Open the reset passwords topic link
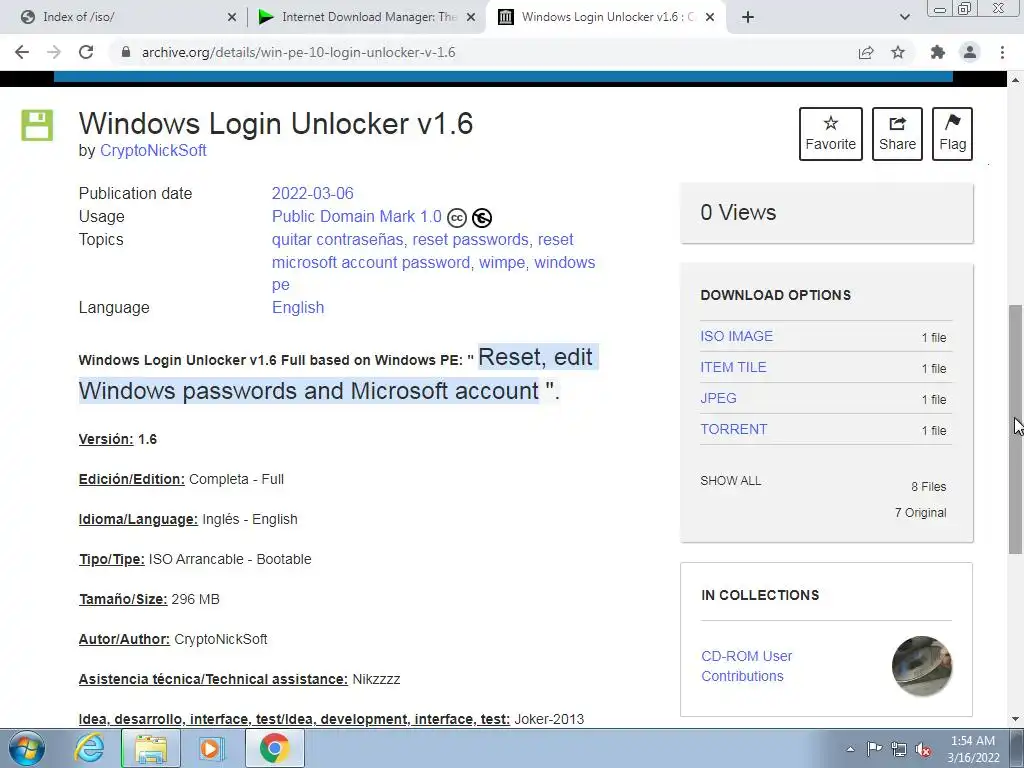 click(470, 240)
